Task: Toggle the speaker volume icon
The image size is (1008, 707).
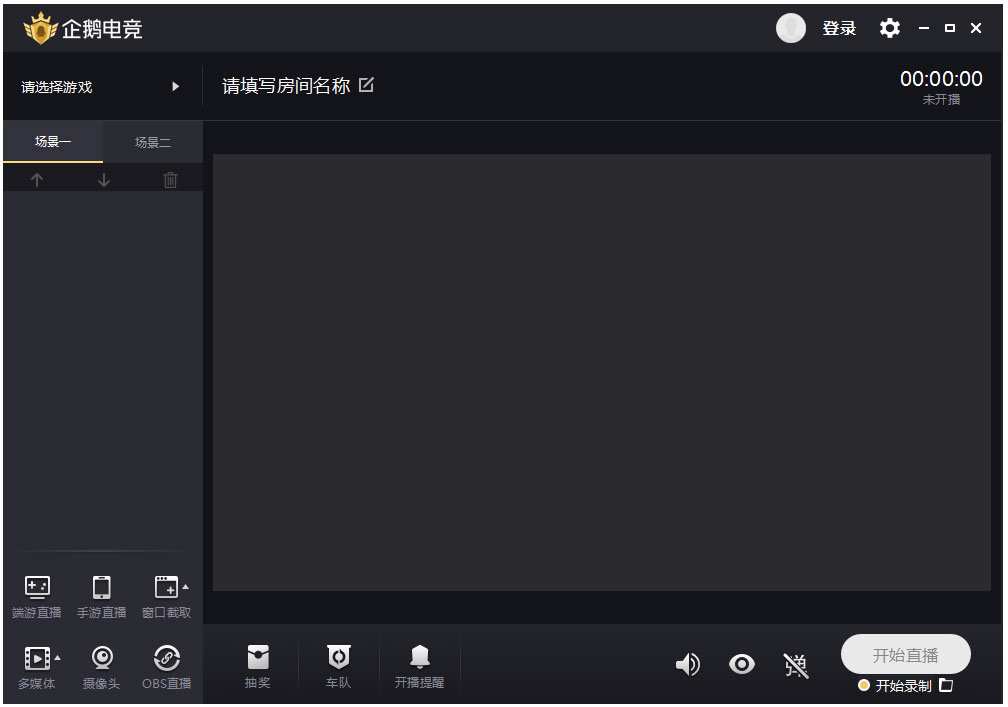Action: click(x=688, y=664)
